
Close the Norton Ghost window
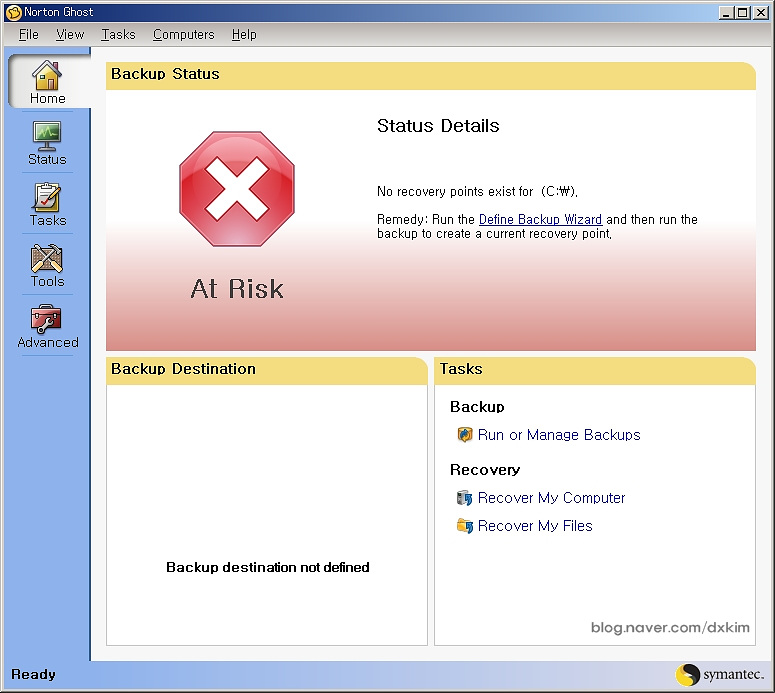tap(760, 13)
